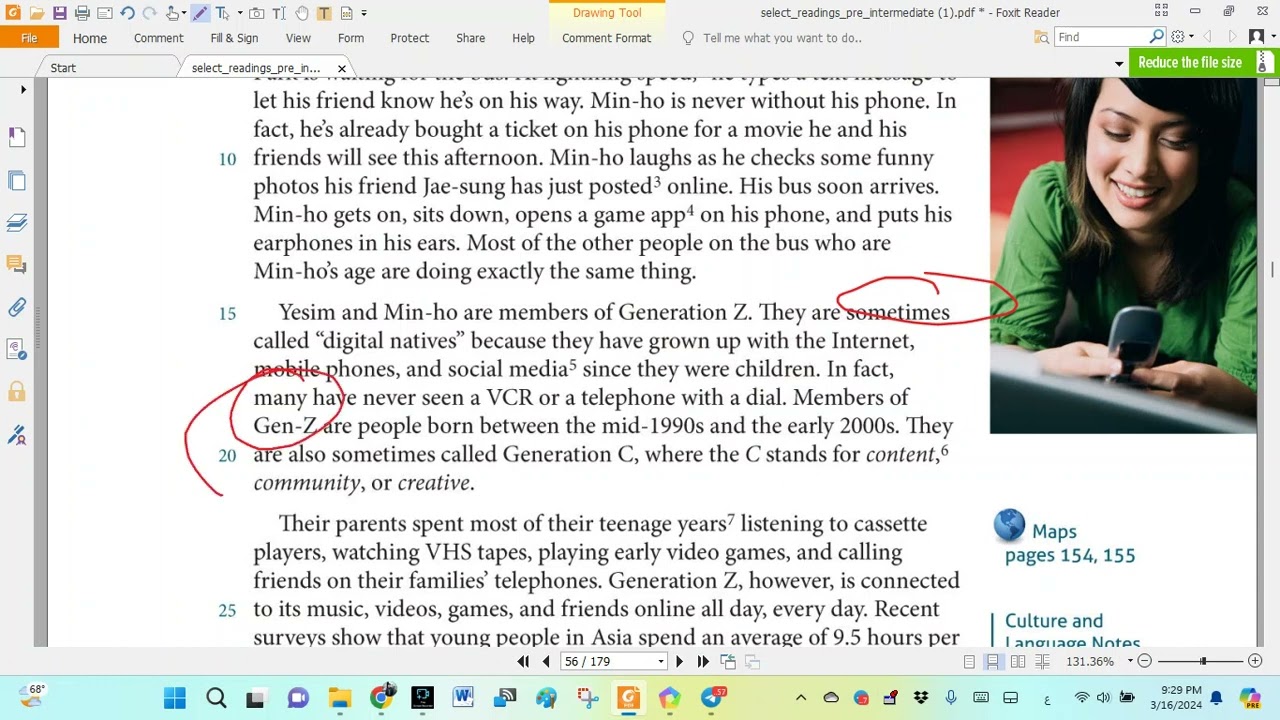Open the Windows Start menu
The height and width of the screenshot is (720, 1280).
click(x=175, y=698)
